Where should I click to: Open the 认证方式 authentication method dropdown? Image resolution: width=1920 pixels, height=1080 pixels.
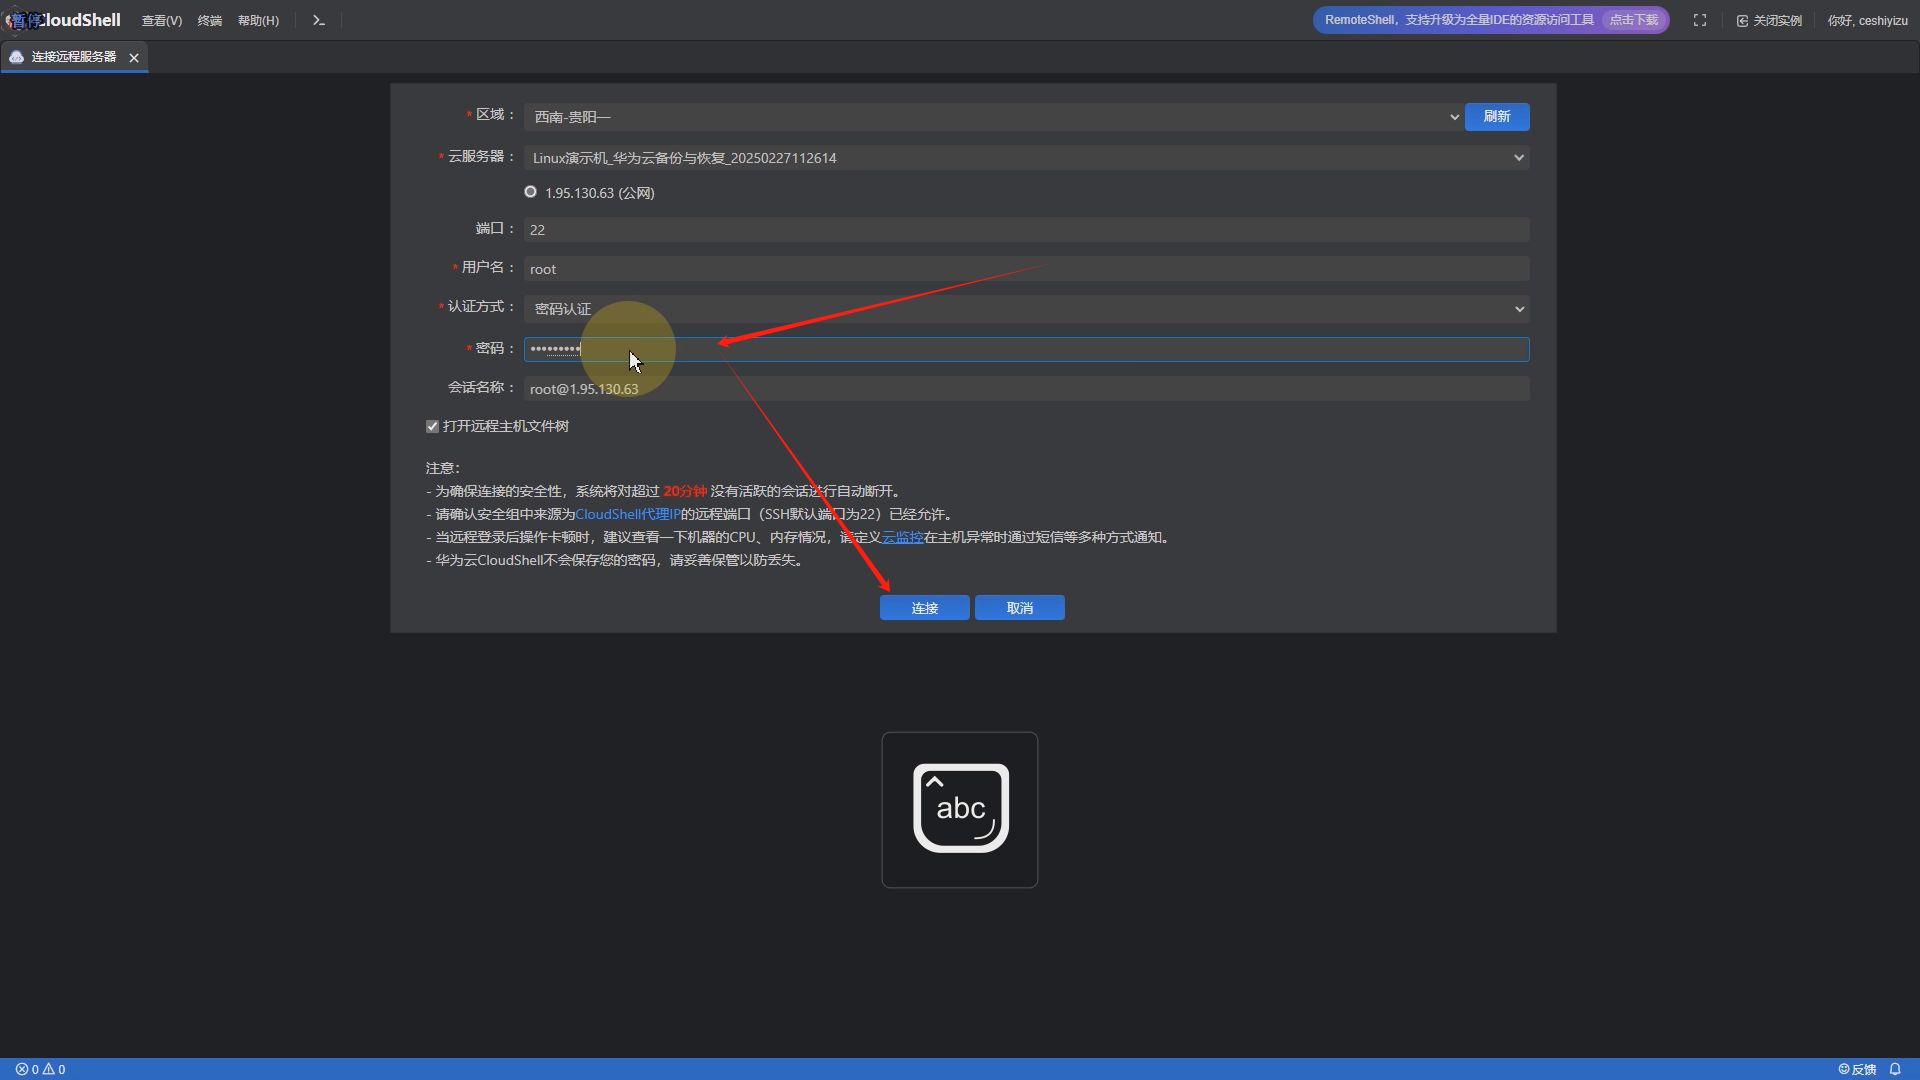point(1025,309)
